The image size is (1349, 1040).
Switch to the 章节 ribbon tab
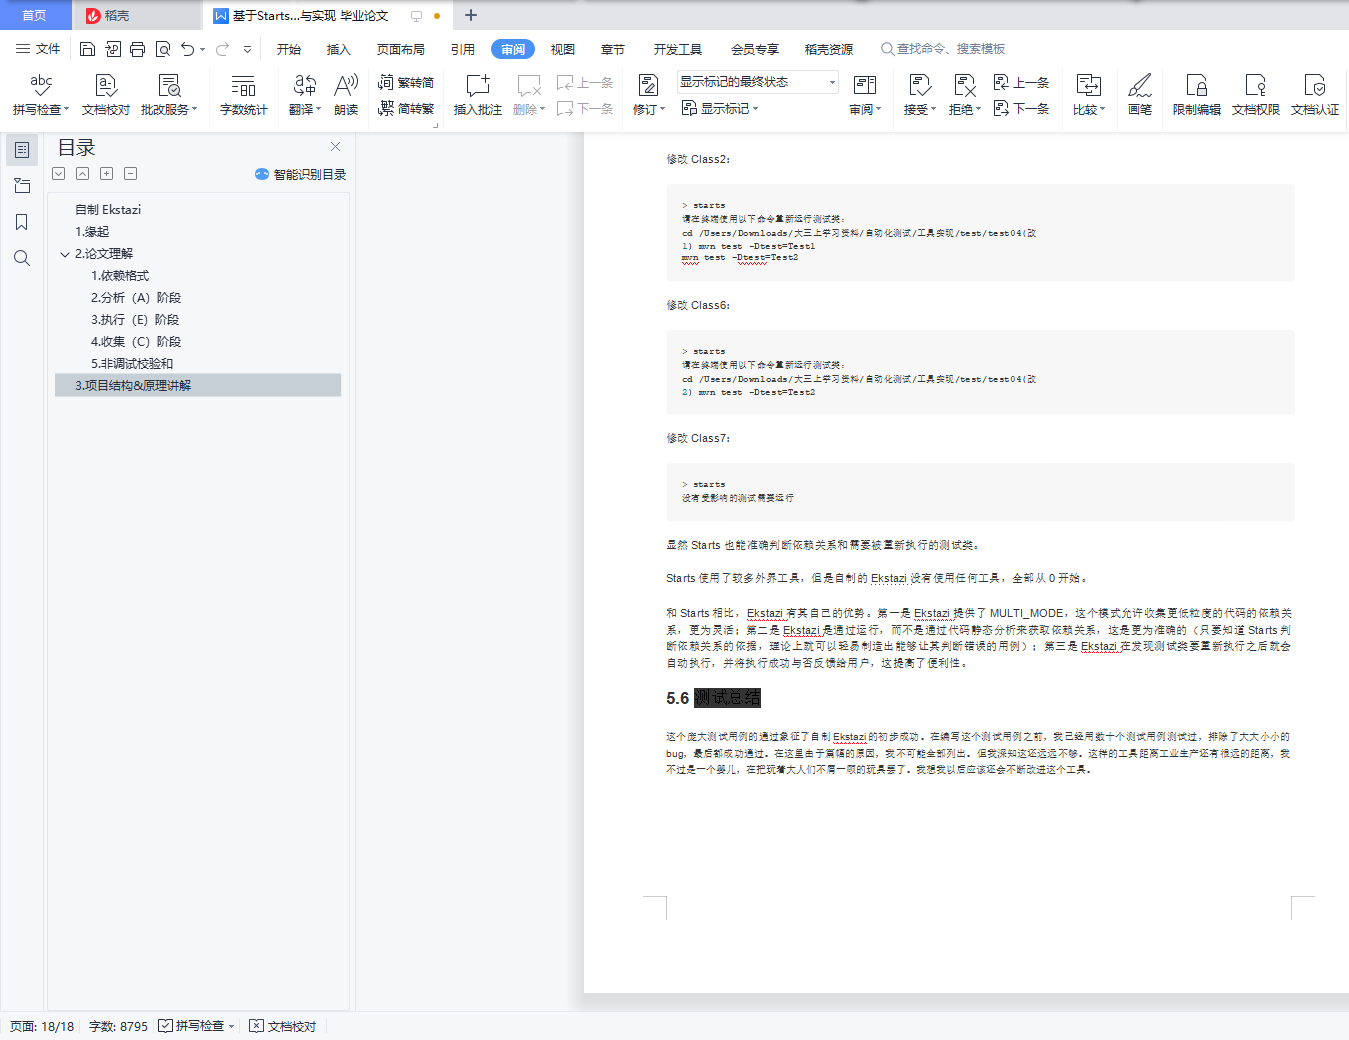click(x=613, y=49)
